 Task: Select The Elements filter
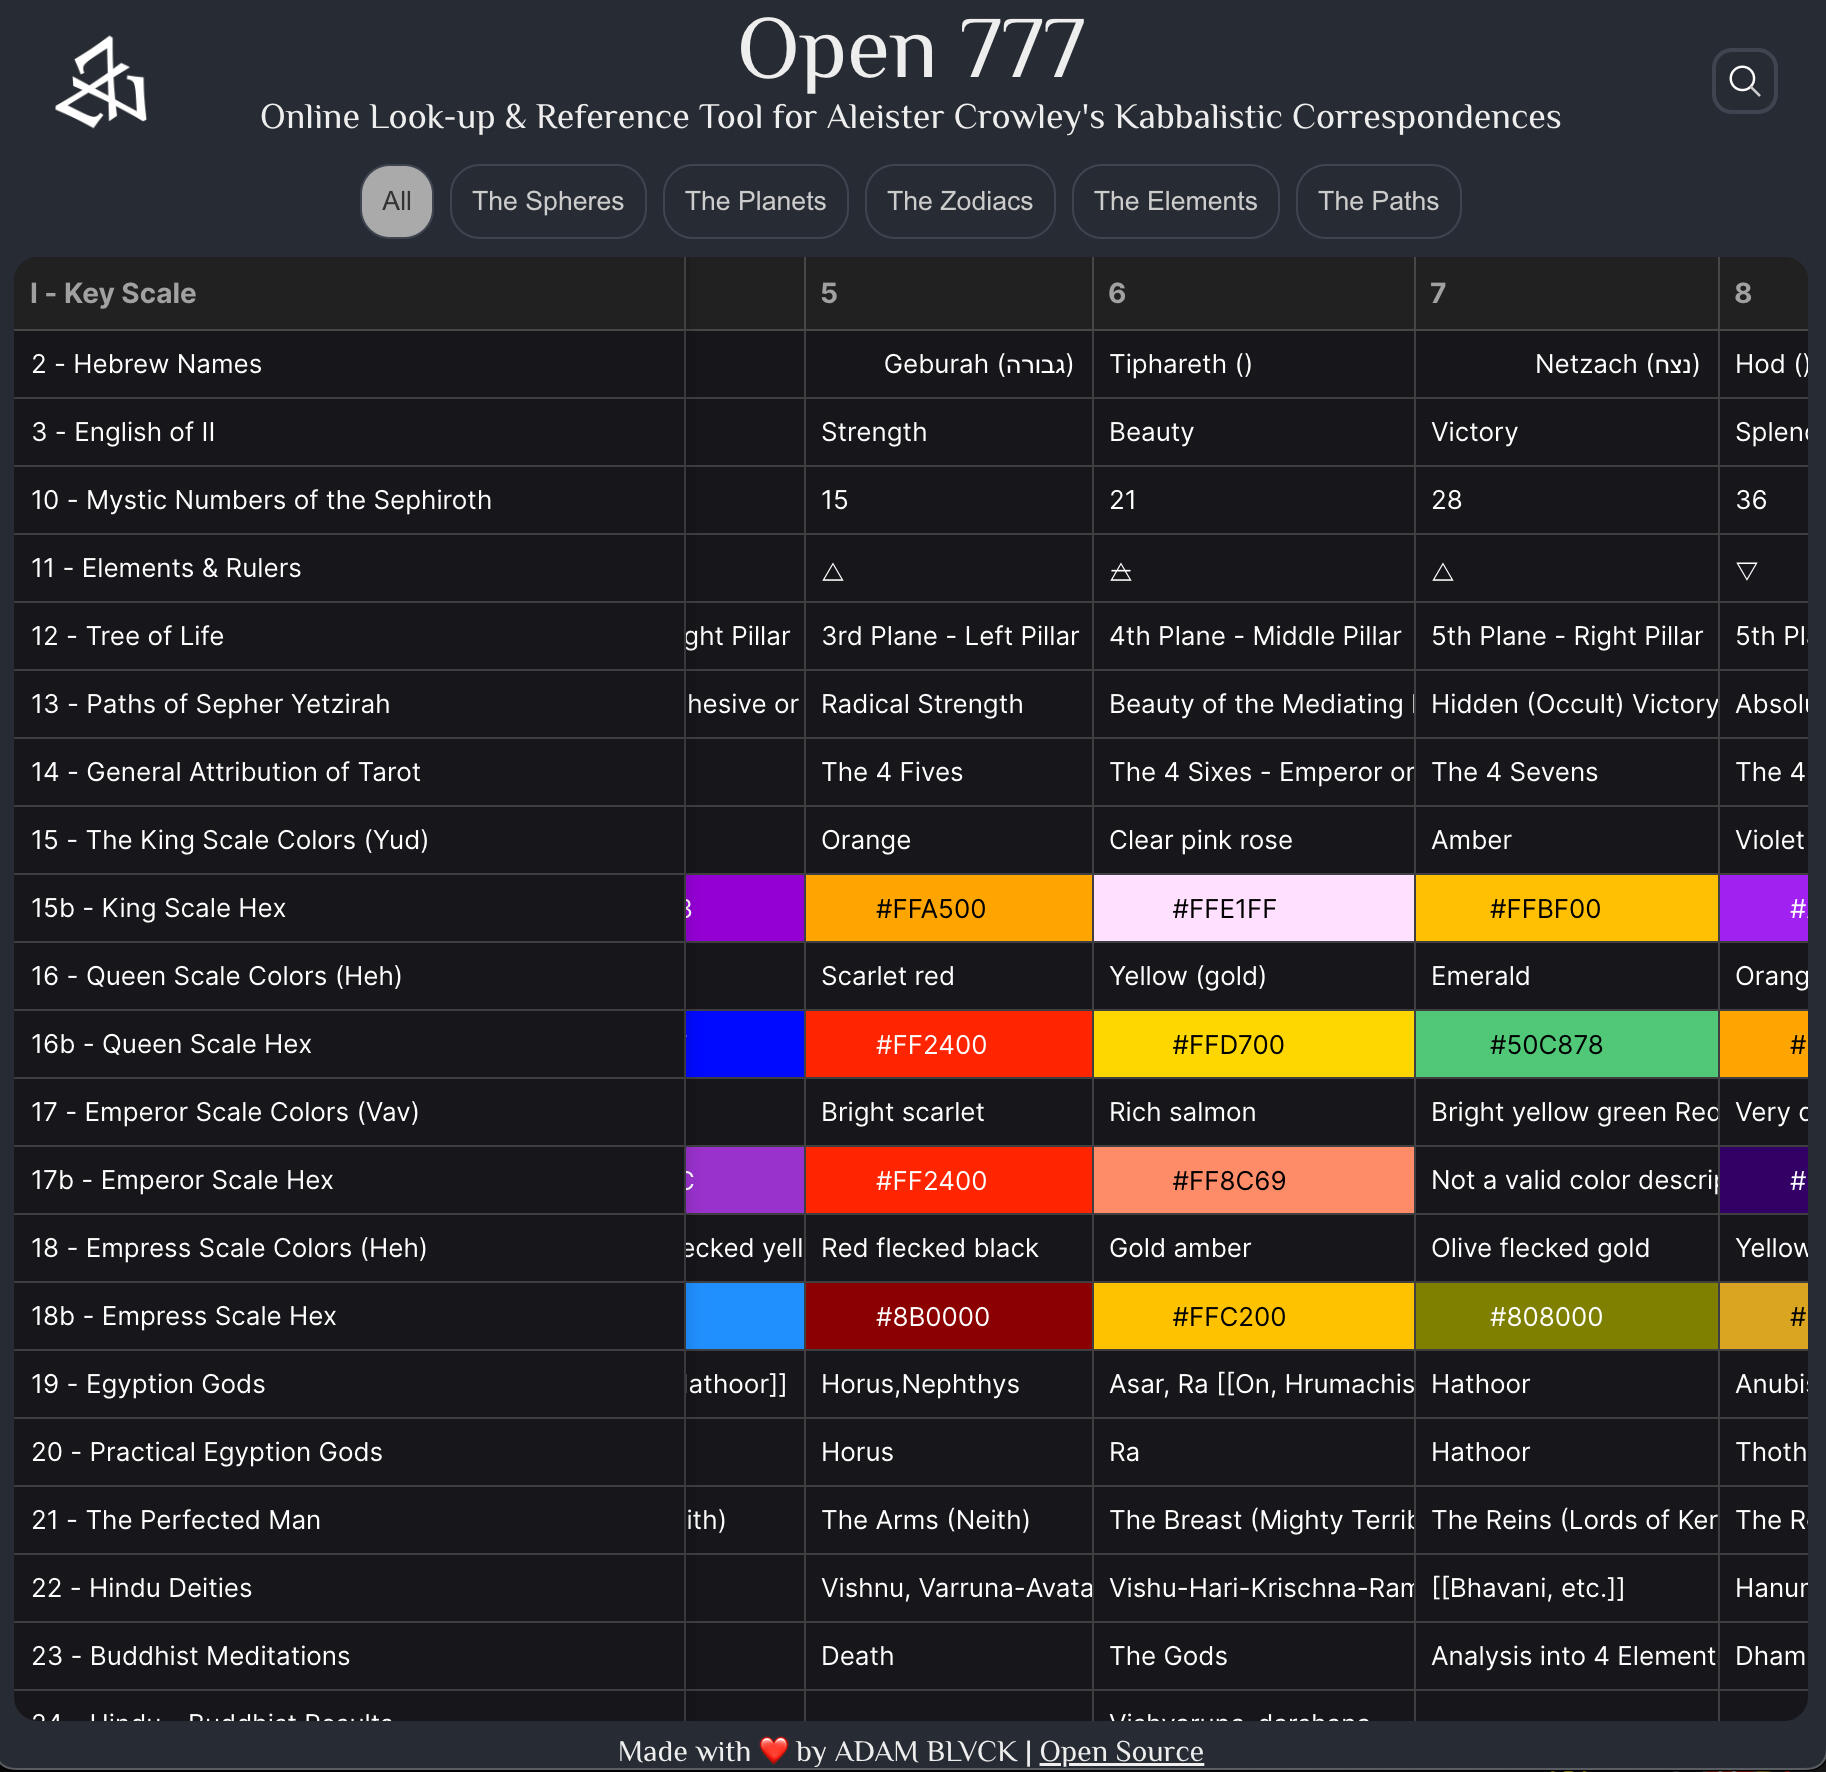click(x=1175, y=201)
